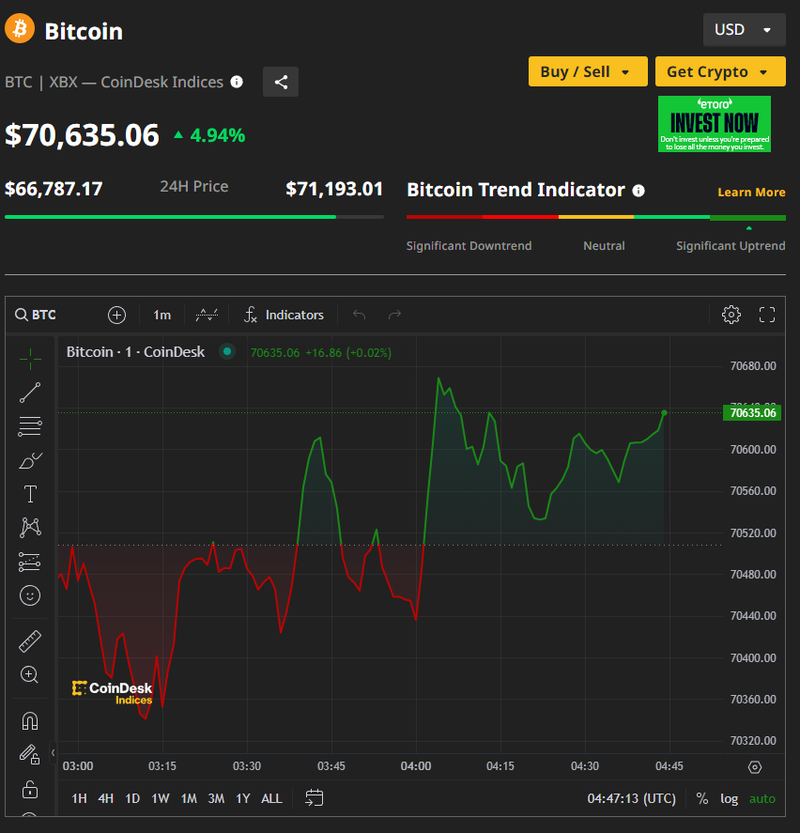Open chart settings gear

pyautogui.click(x=731, y=315)
